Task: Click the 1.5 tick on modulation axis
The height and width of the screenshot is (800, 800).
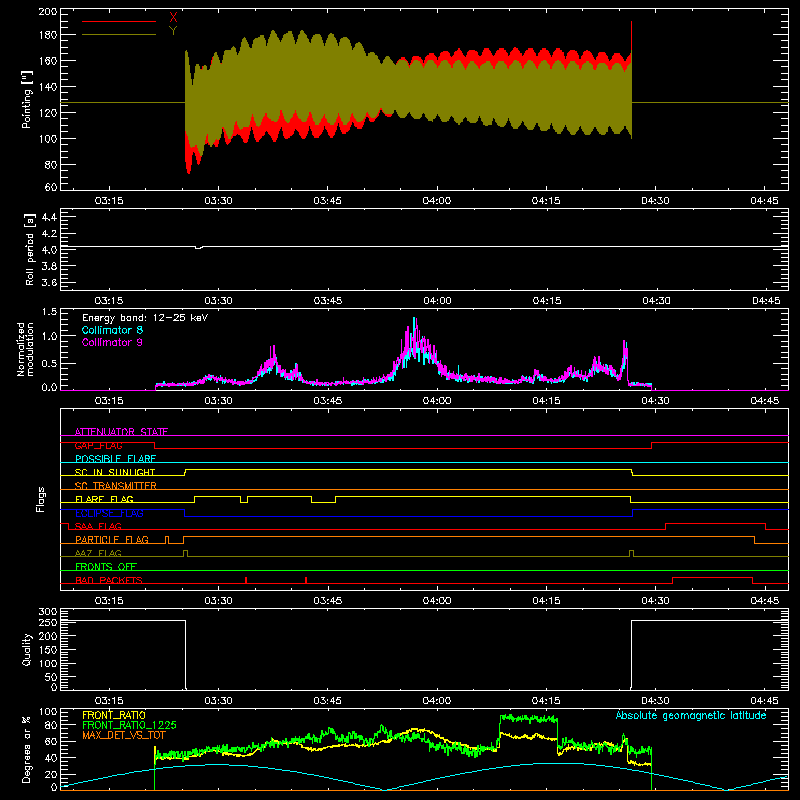Action: (49, 312)
